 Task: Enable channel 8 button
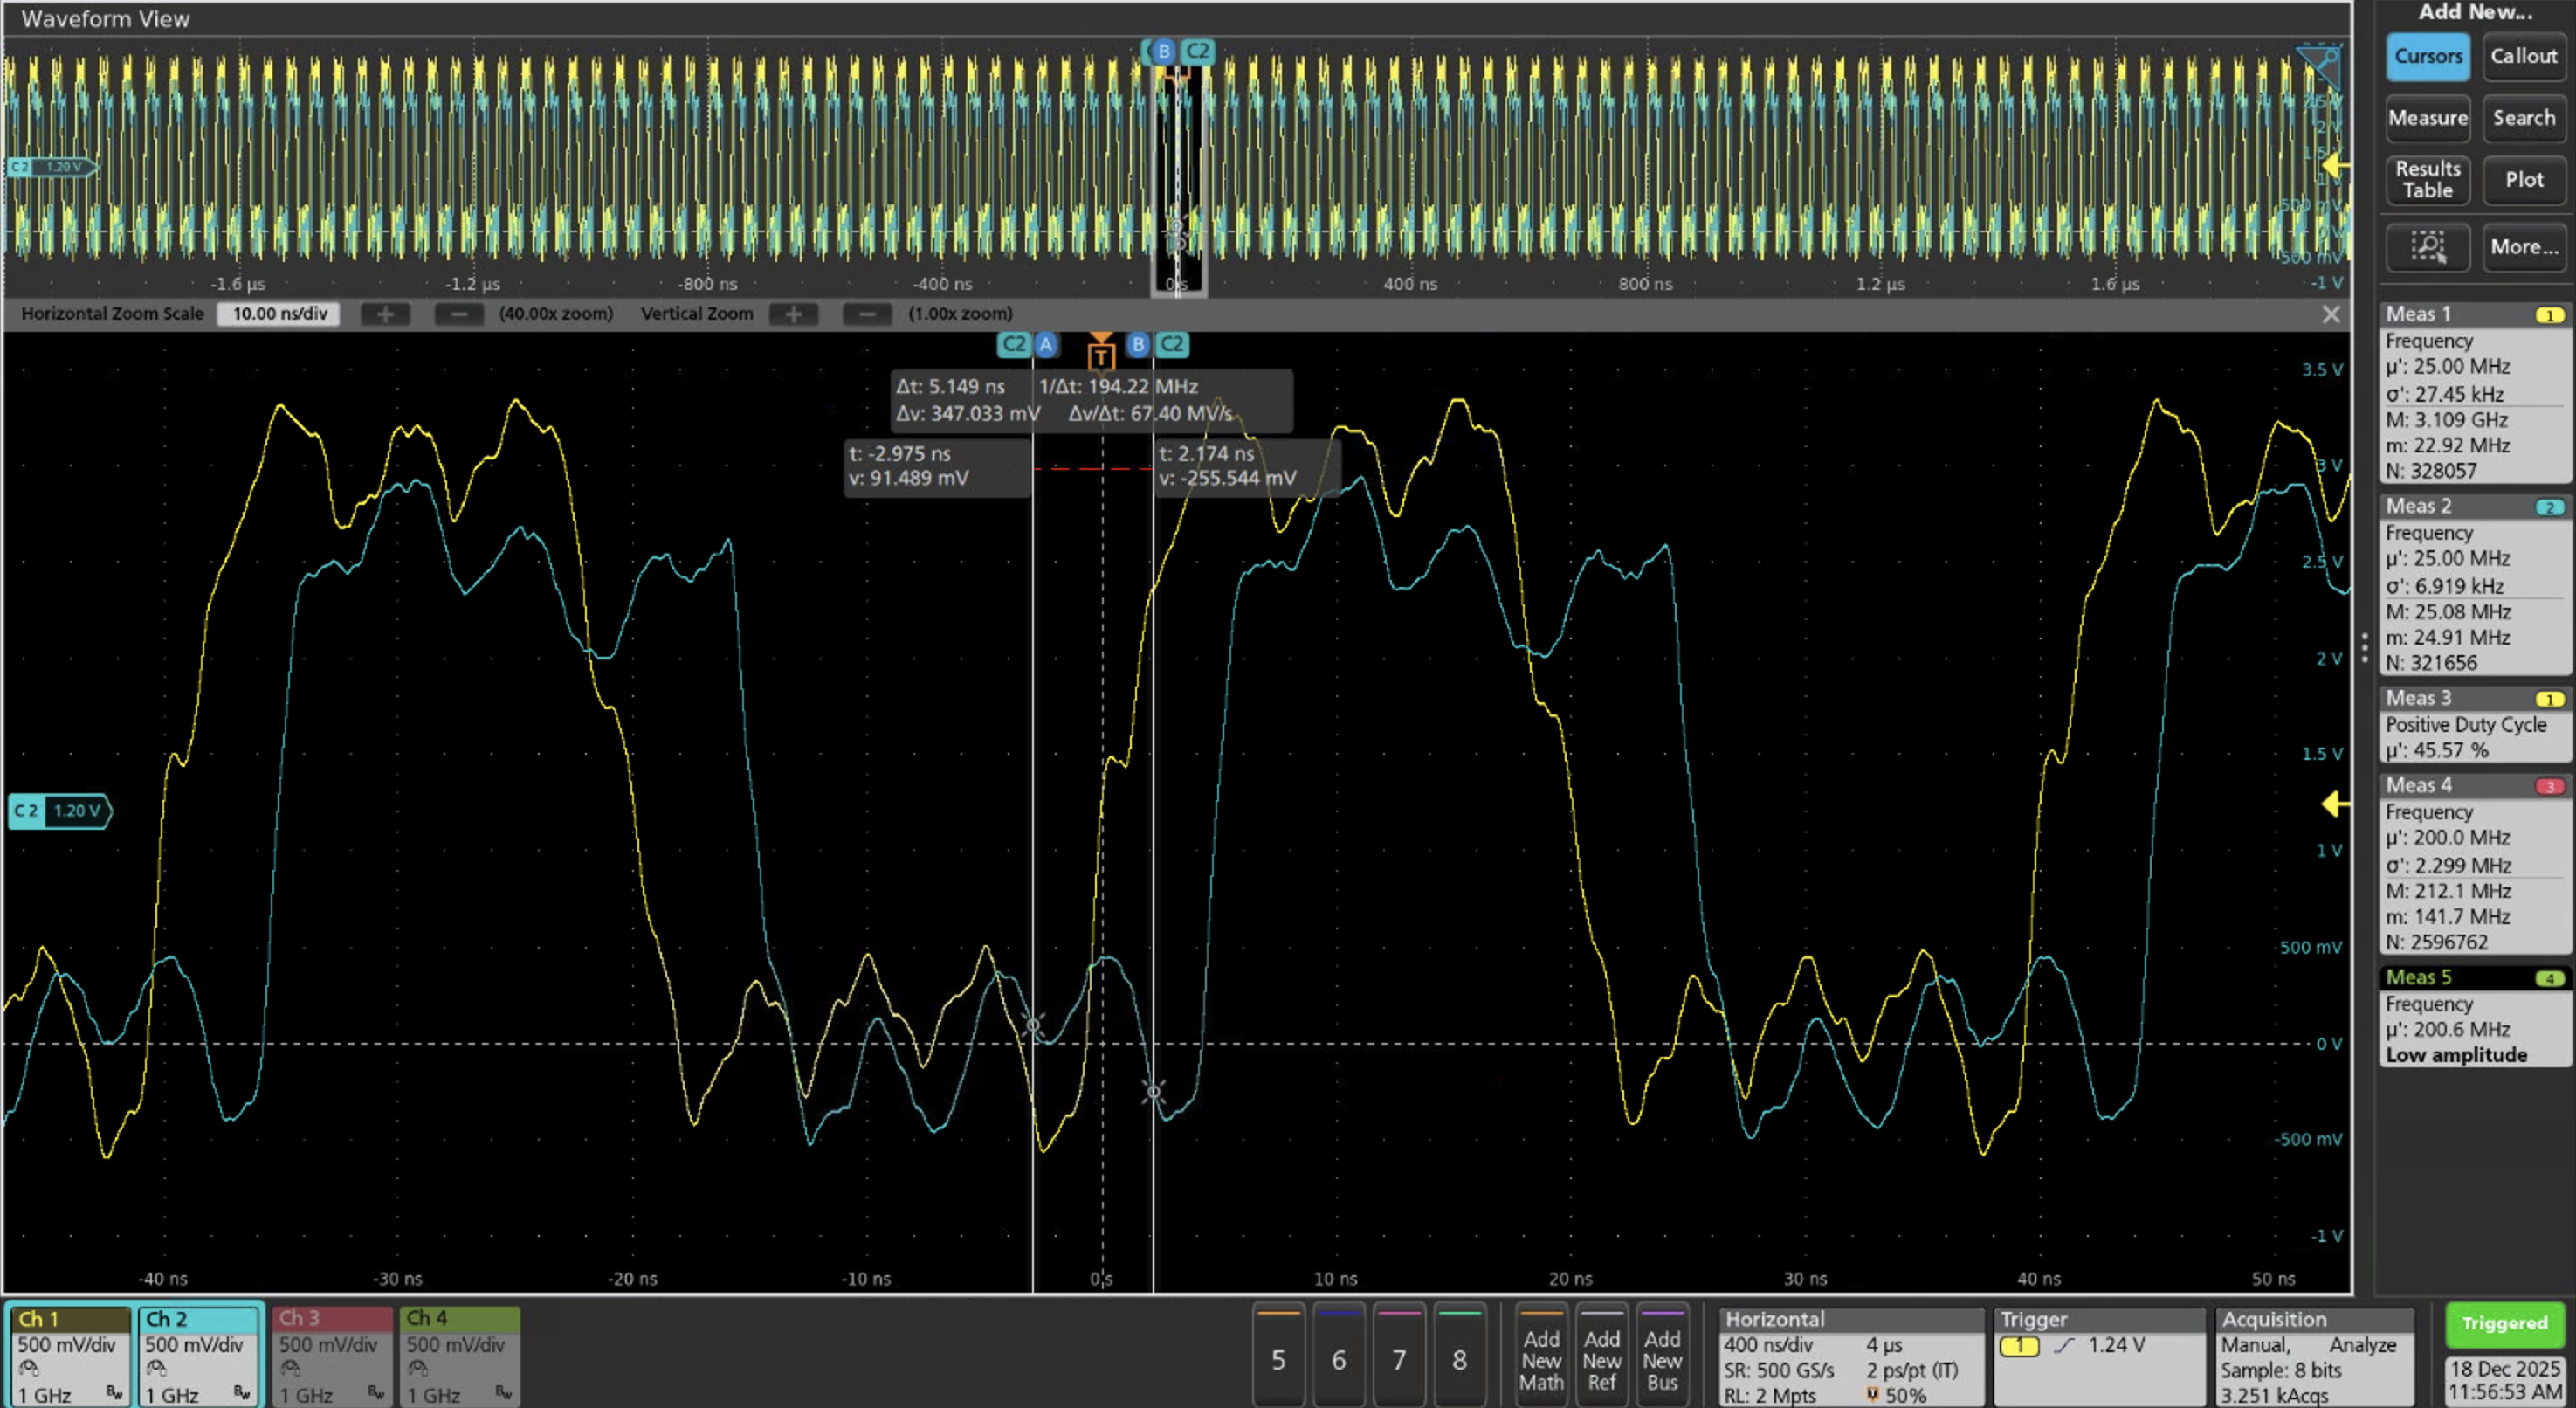coord(1460,1356)
